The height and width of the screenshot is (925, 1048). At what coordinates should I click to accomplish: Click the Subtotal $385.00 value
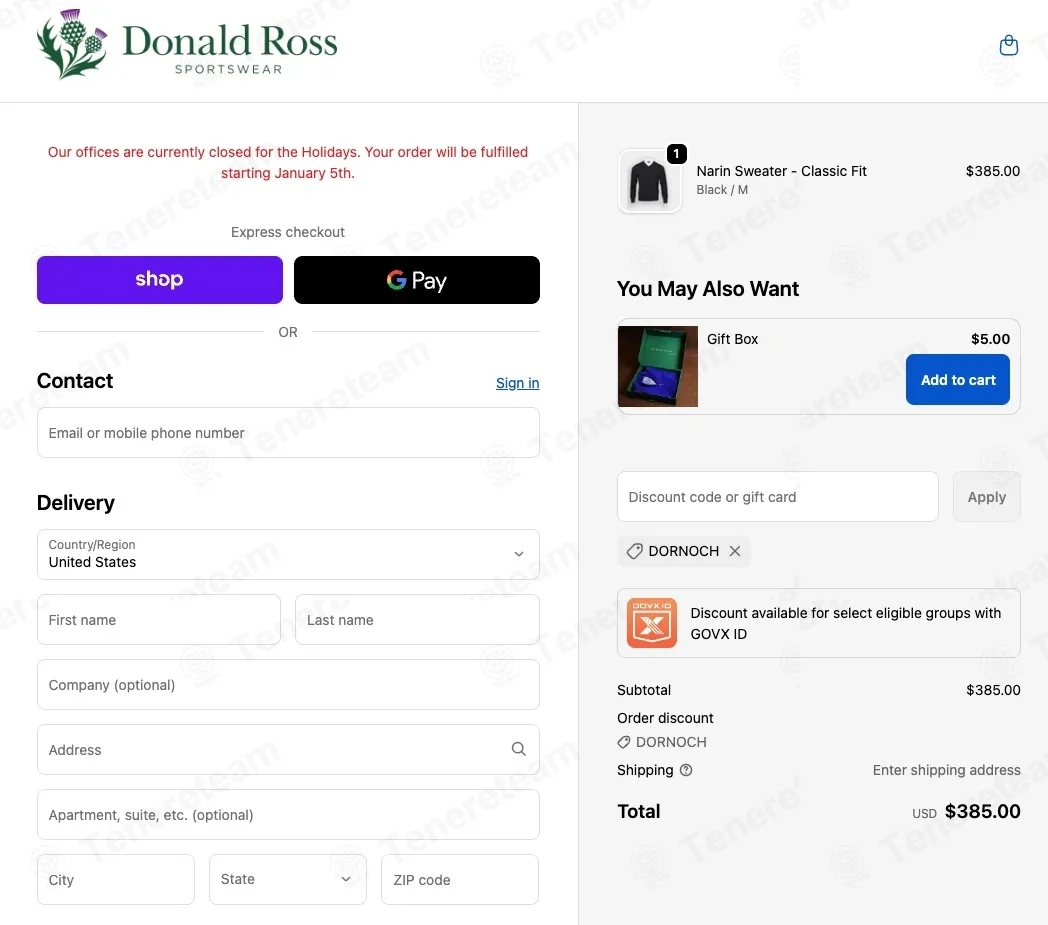993,690
